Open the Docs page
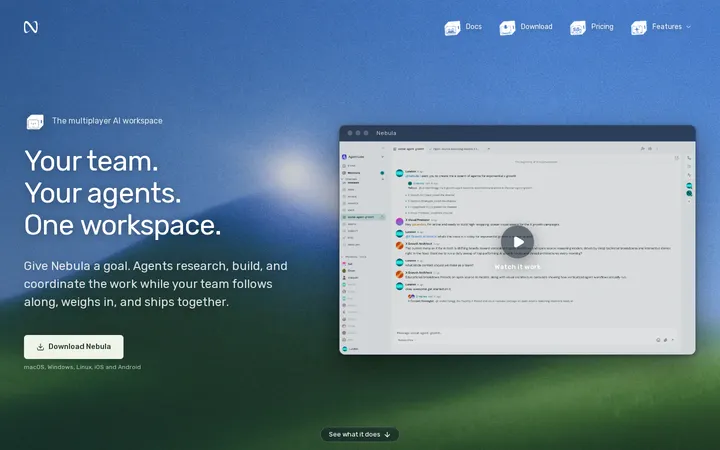The height and width of the screenshot is (450, 720). coord(463,27)
